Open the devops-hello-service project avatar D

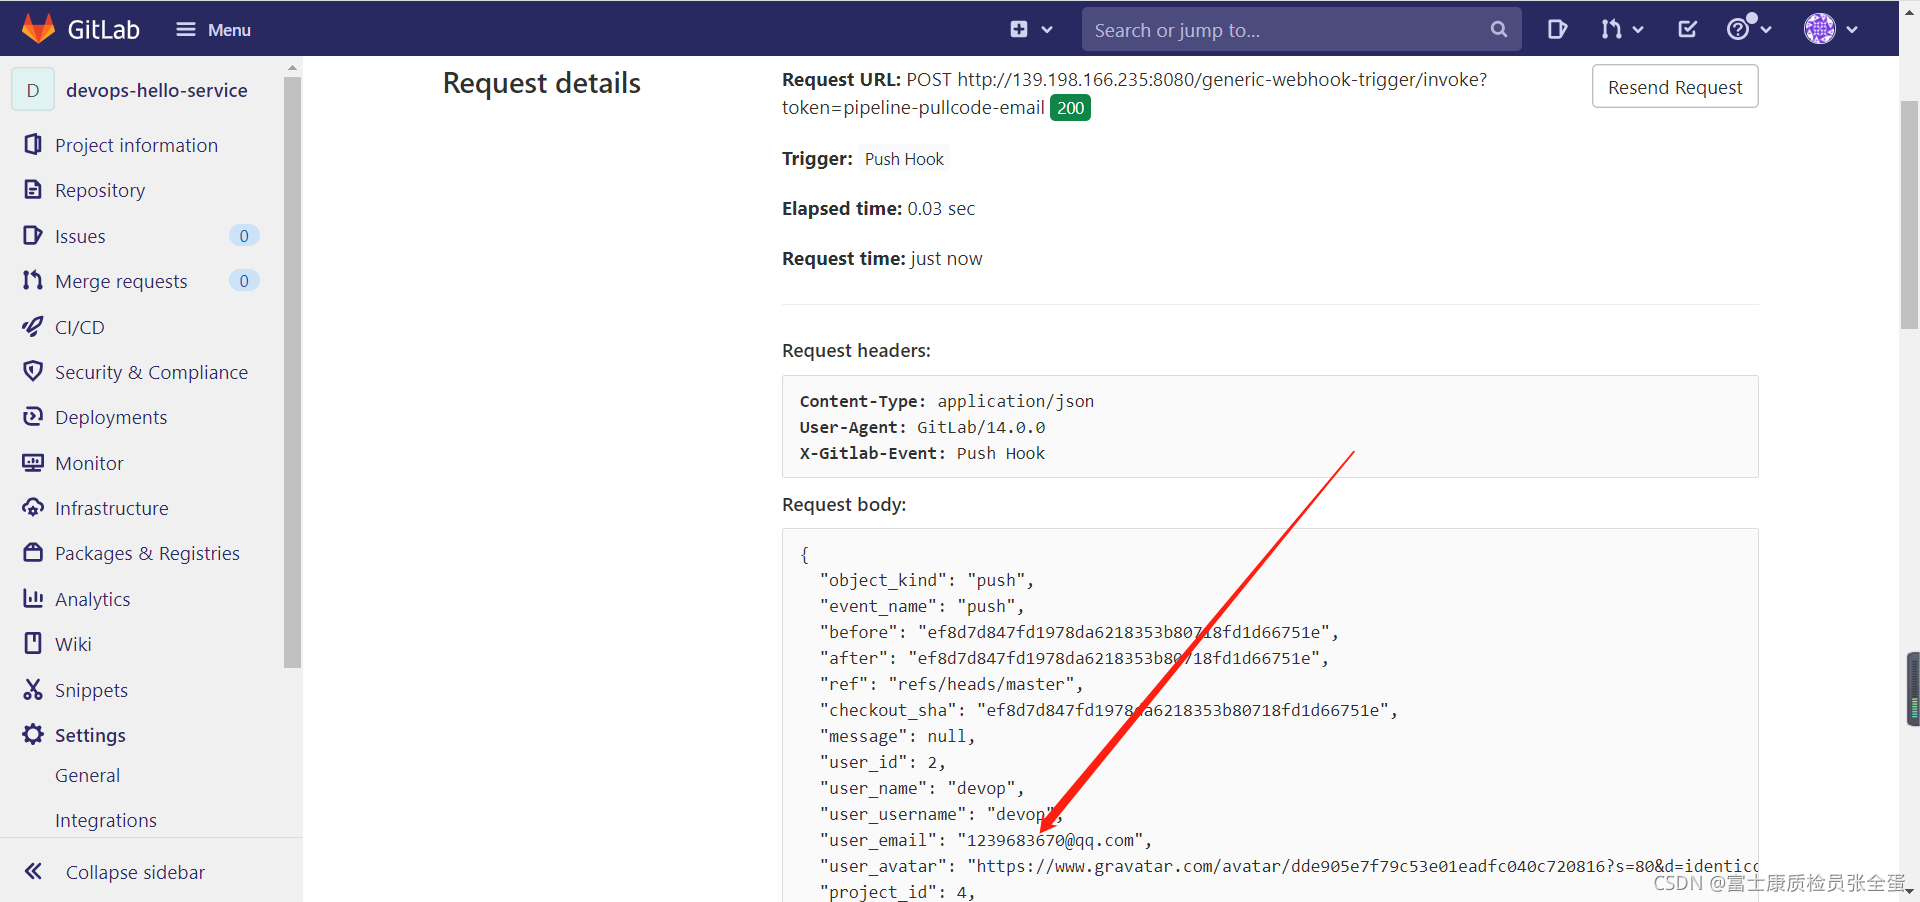(33, 90)
